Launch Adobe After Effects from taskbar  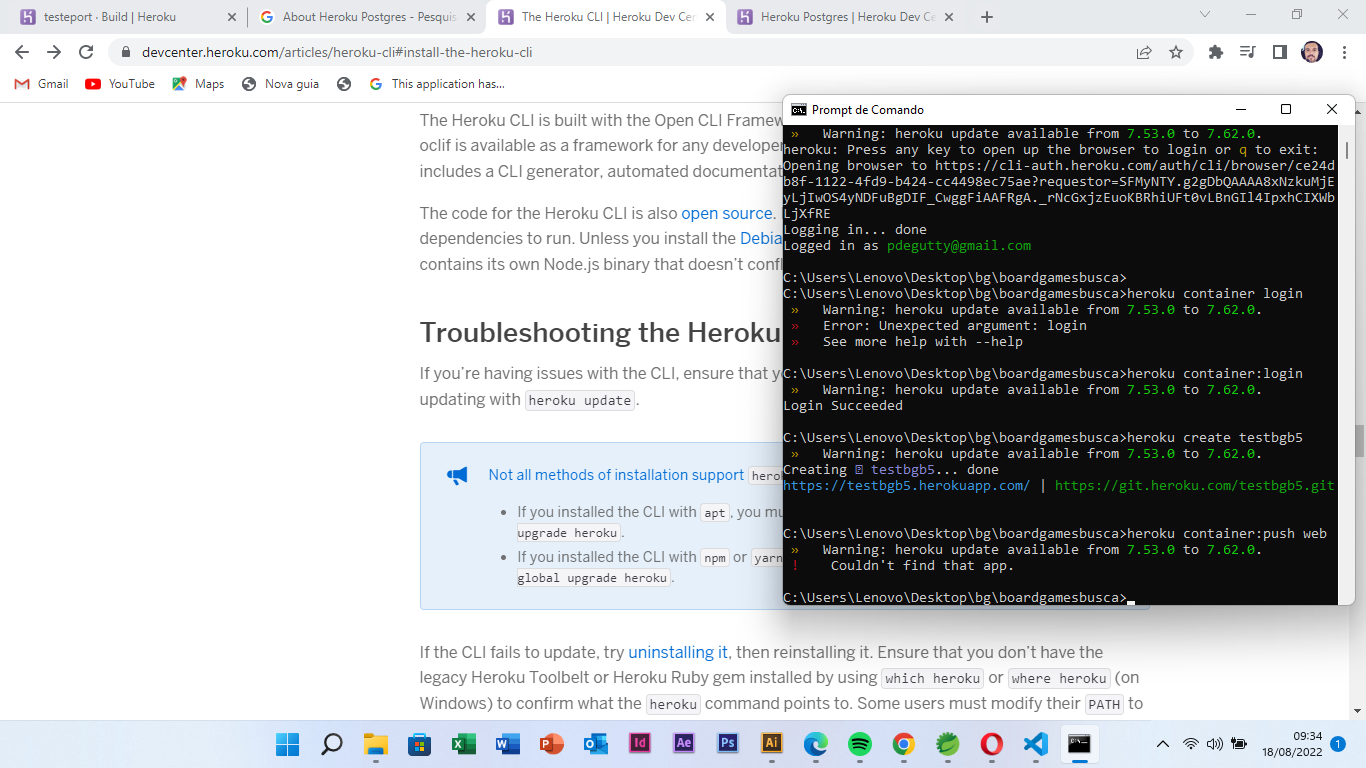(x=684, y=744)
